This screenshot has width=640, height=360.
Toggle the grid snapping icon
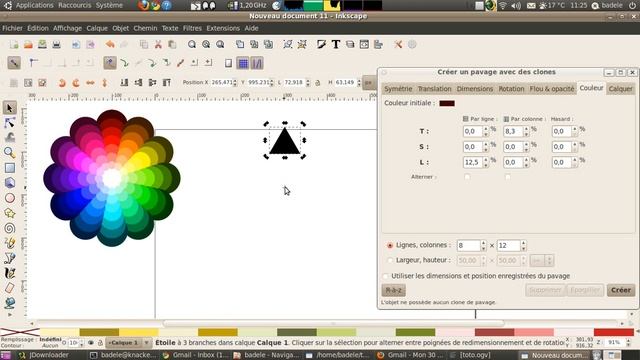pyautogui.click(x=243, y=63)
